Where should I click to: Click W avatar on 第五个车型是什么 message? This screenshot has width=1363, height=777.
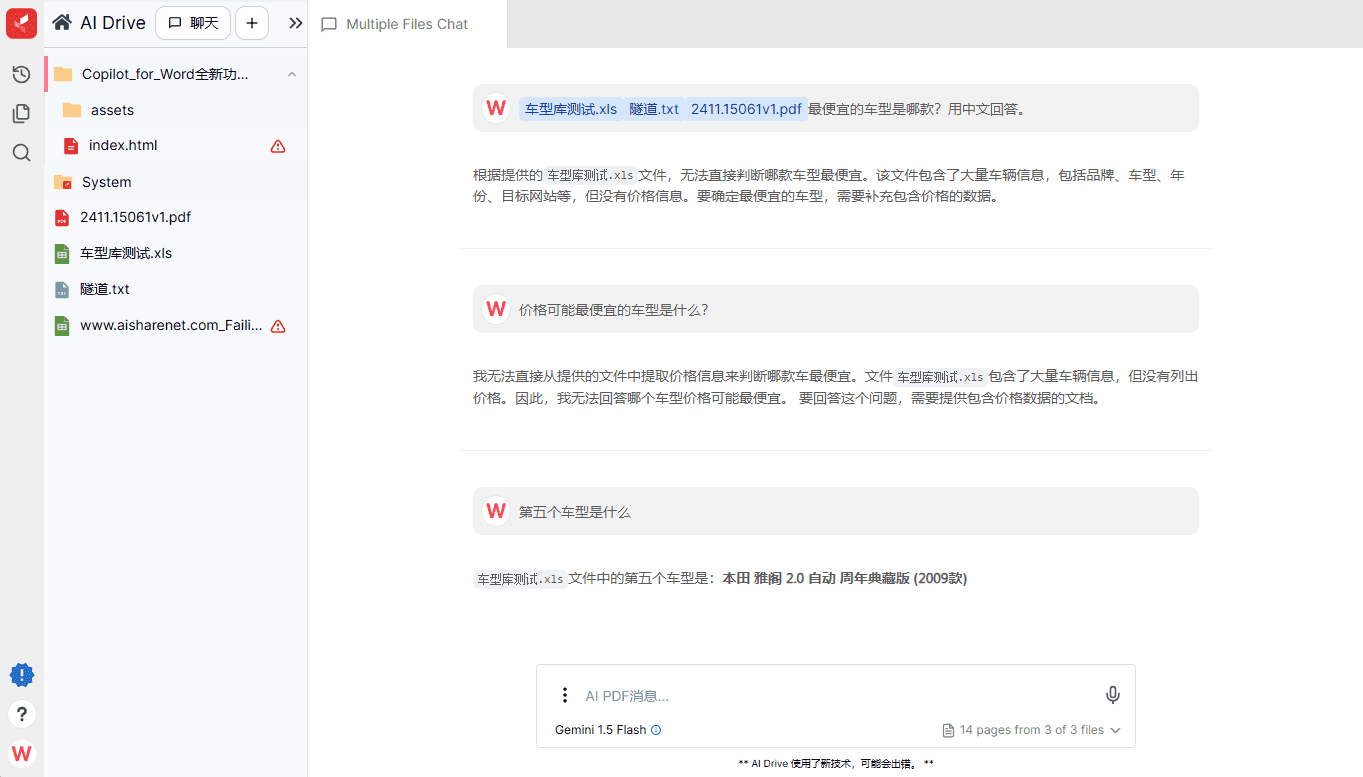[x=495, y=511]
